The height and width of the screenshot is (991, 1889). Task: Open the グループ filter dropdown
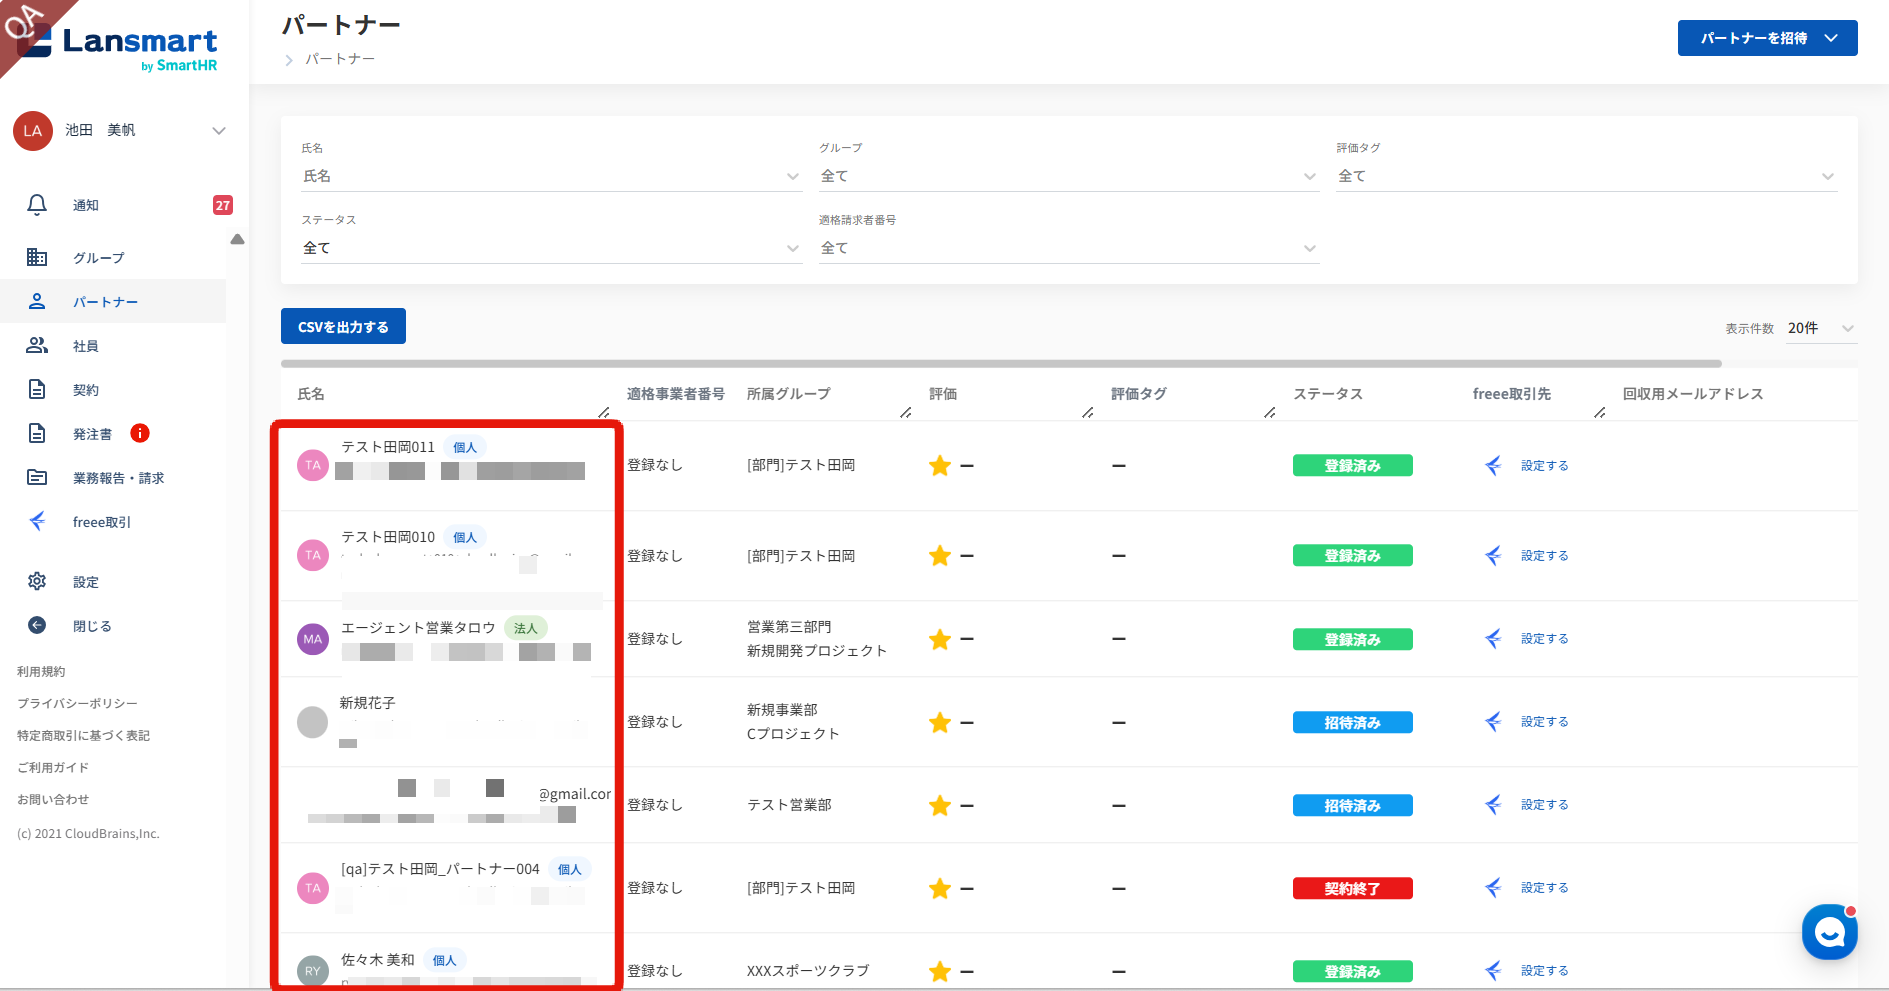pyautogui.click(x=1068, y=176)
